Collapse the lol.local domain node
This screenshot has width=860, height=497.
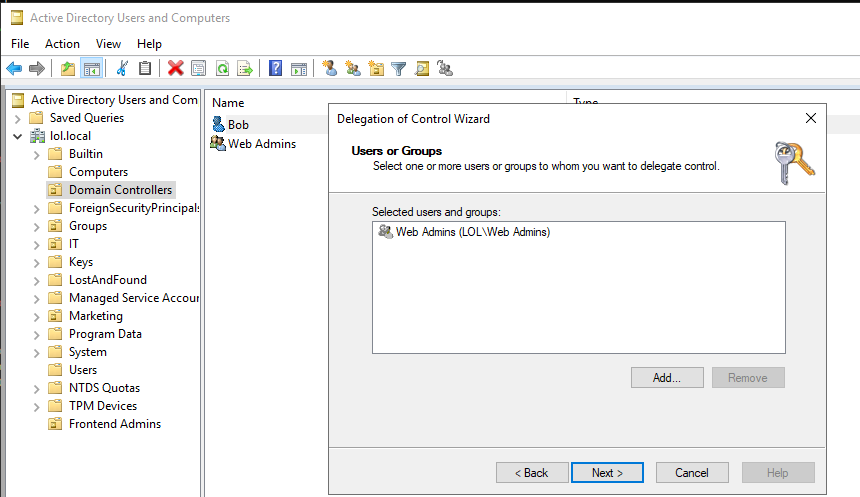click(x=18, y=136)
